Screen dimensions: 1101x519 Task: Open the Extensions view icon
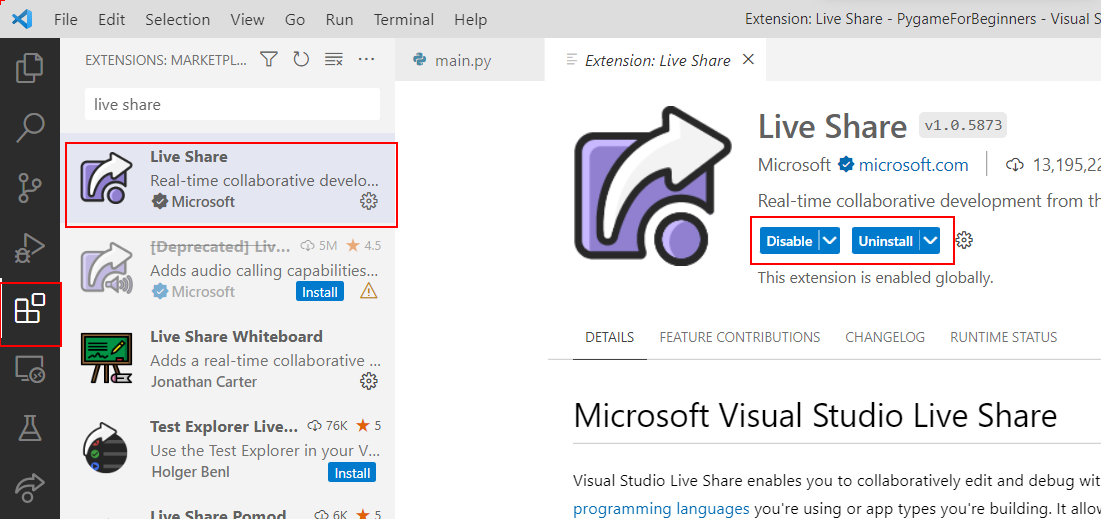click(29, 309)
